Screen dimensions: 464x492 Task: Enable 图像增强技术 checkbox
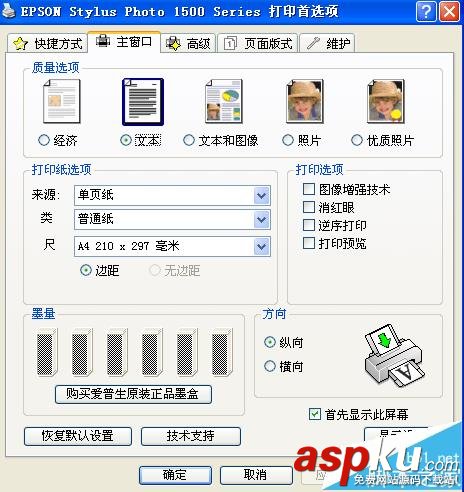point(309,189)
